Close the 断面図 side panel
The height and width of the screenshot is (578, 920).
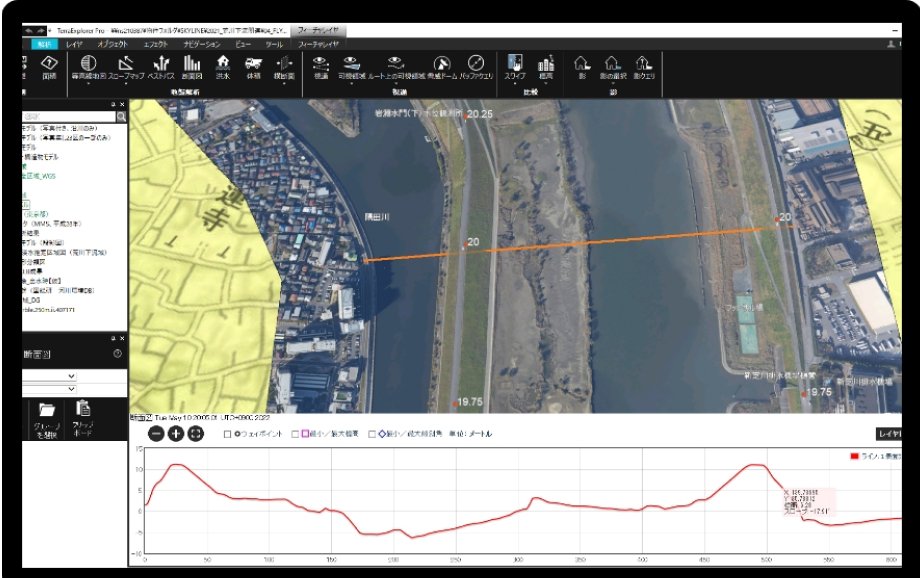click(x=122, y=339)
